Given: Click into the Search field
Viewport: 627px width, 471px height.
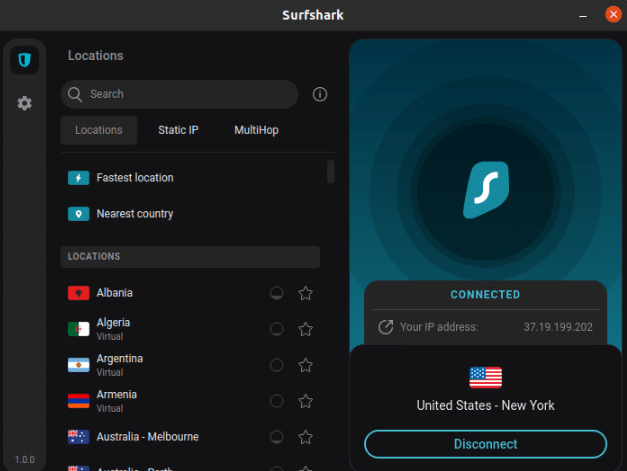Looking at the screenshot, I should [x=180, y=94].
